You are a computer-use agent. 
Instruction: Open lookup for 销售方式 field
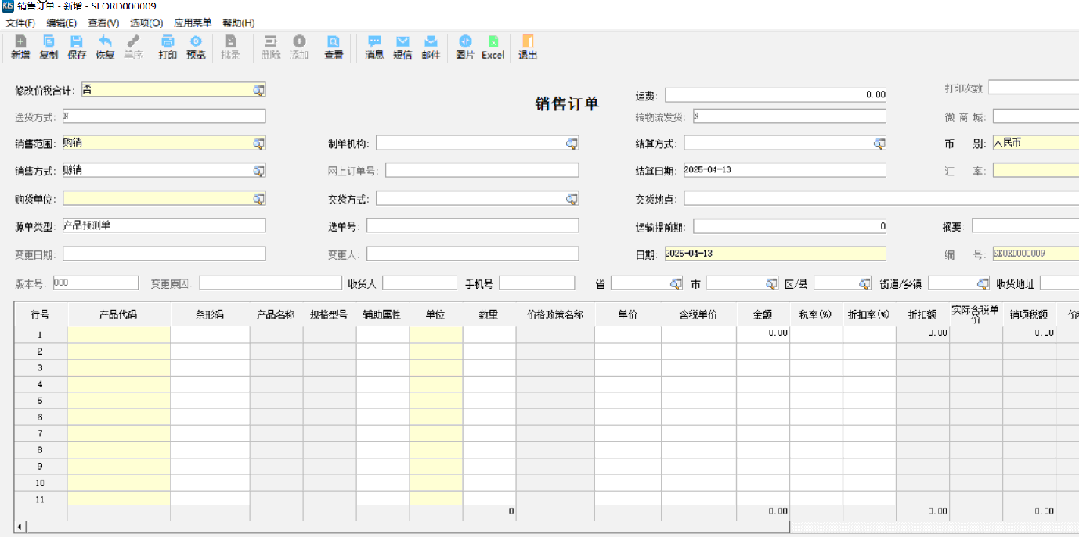pos(259,171)
